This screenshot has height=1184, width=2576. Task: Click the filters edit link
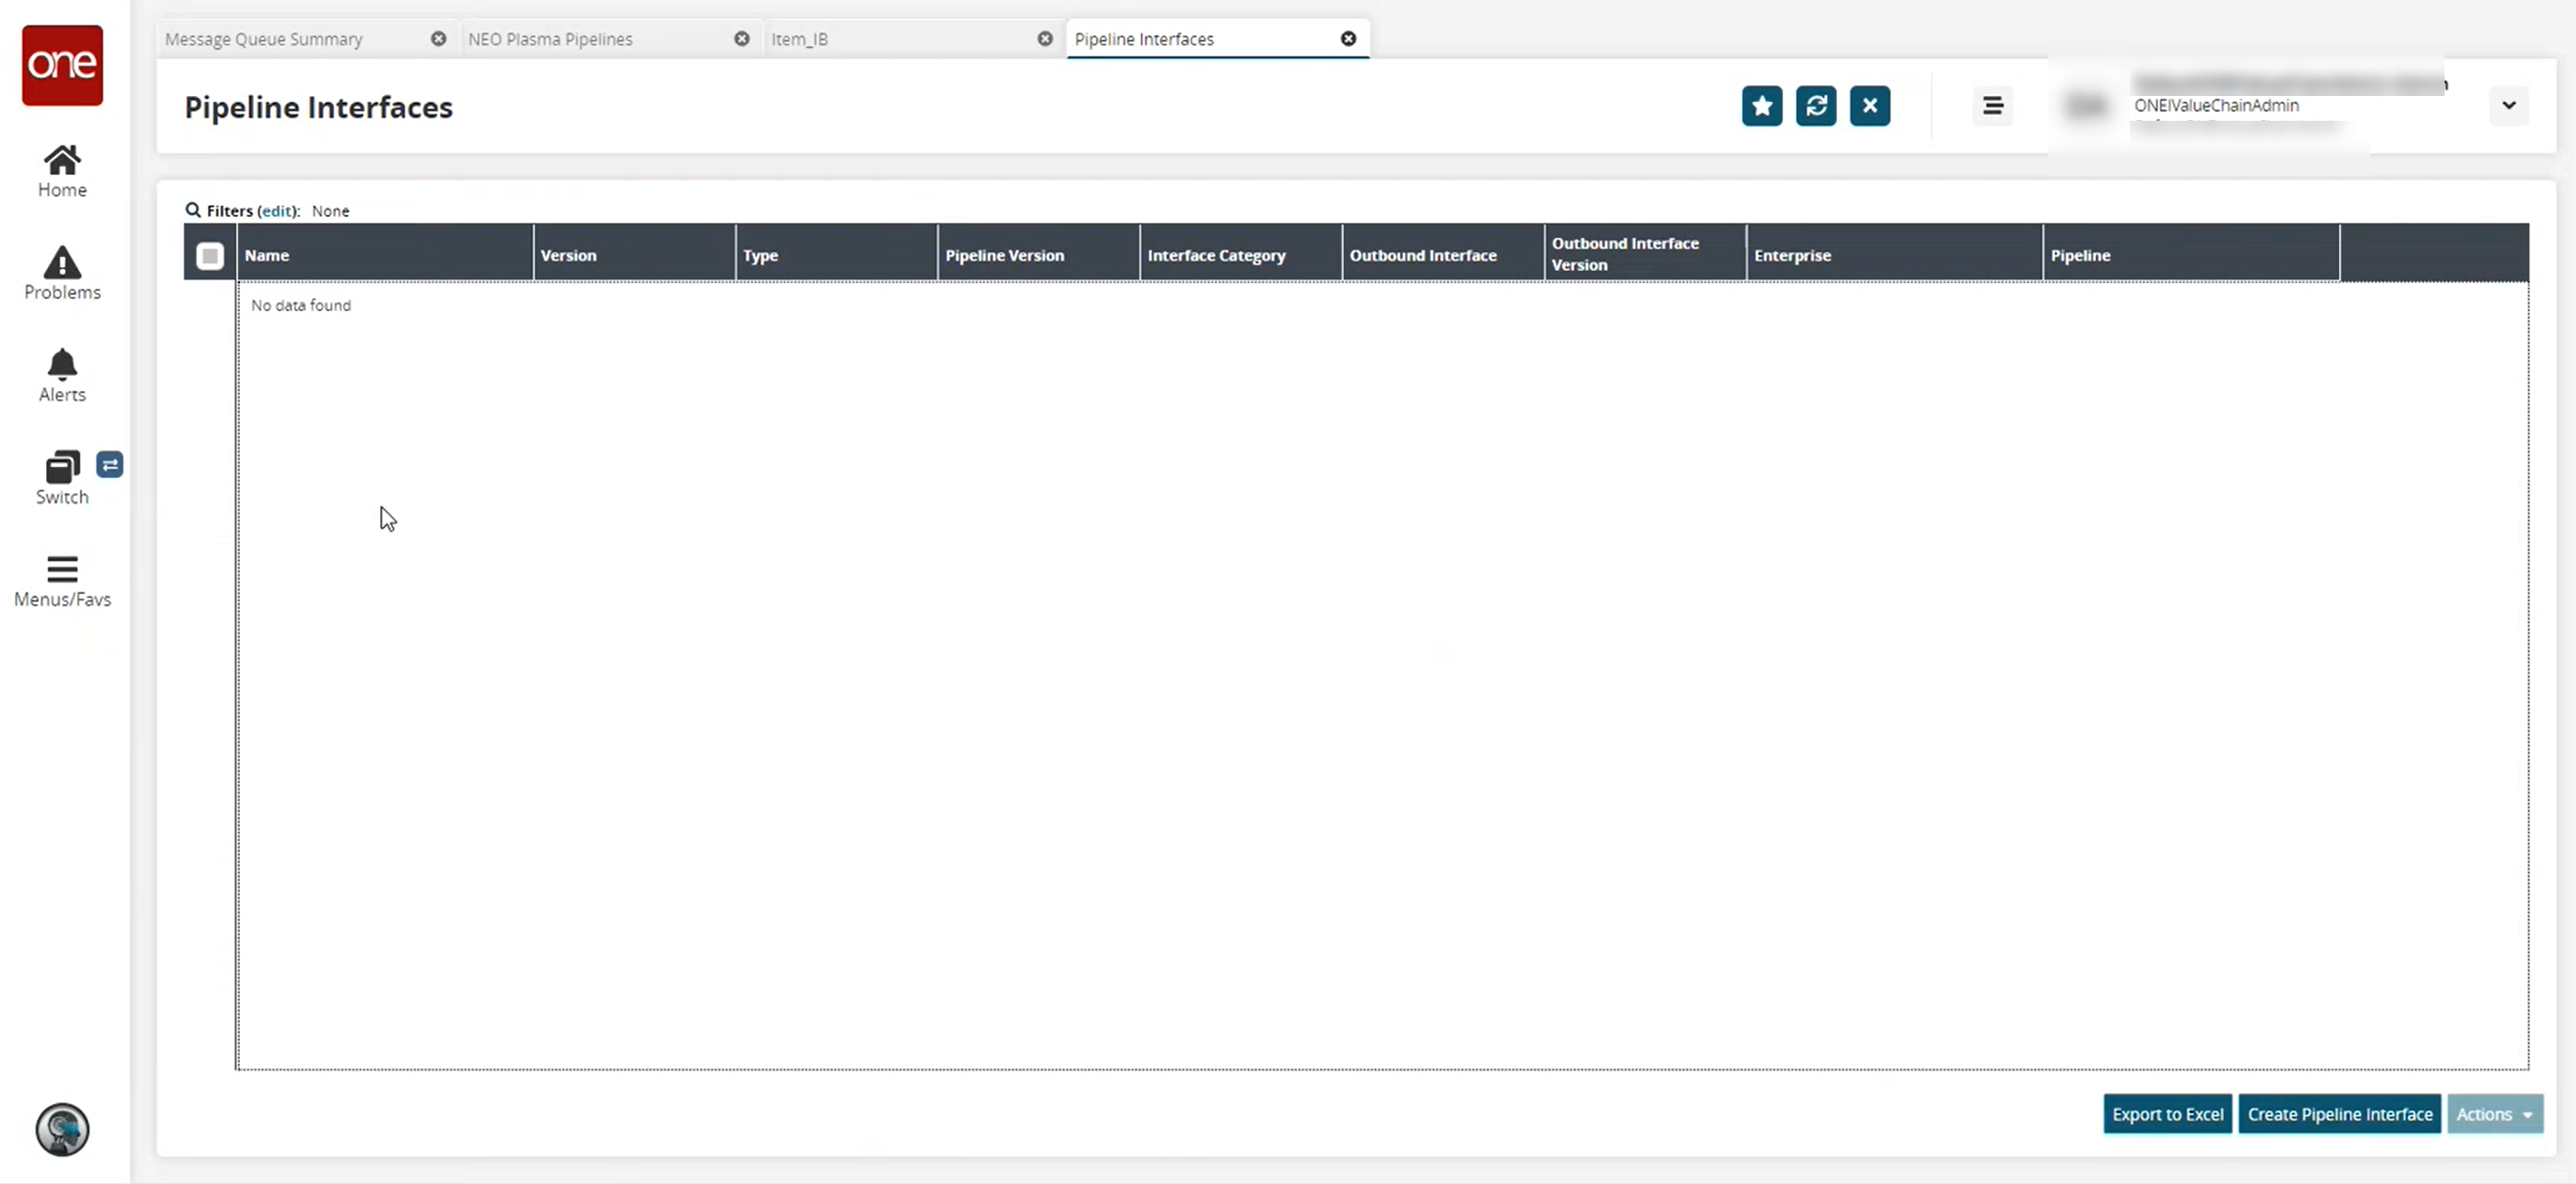click(x=277, y=211)
